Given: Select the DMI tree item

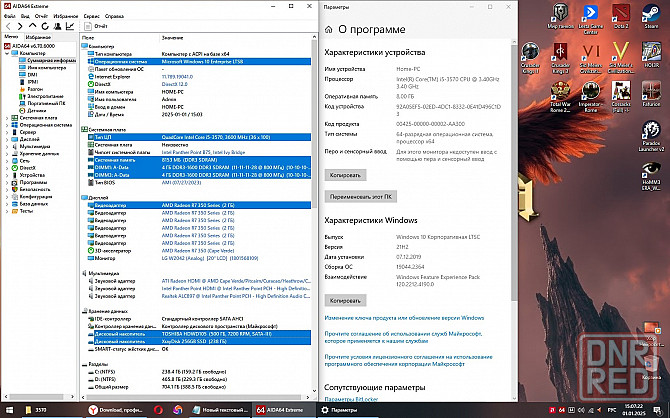Looking at the screenshot, I should pyautogui.click(x=32, y=75).
